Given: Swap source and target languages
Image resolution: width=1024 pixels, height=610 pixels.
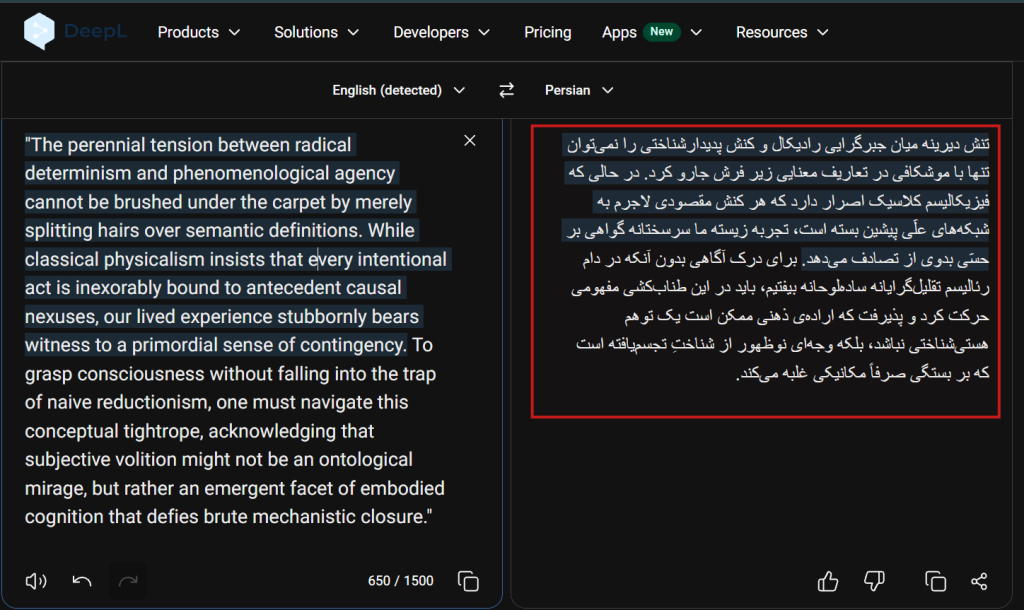Looking at the screenshot, I should click(x=506, y=90).
